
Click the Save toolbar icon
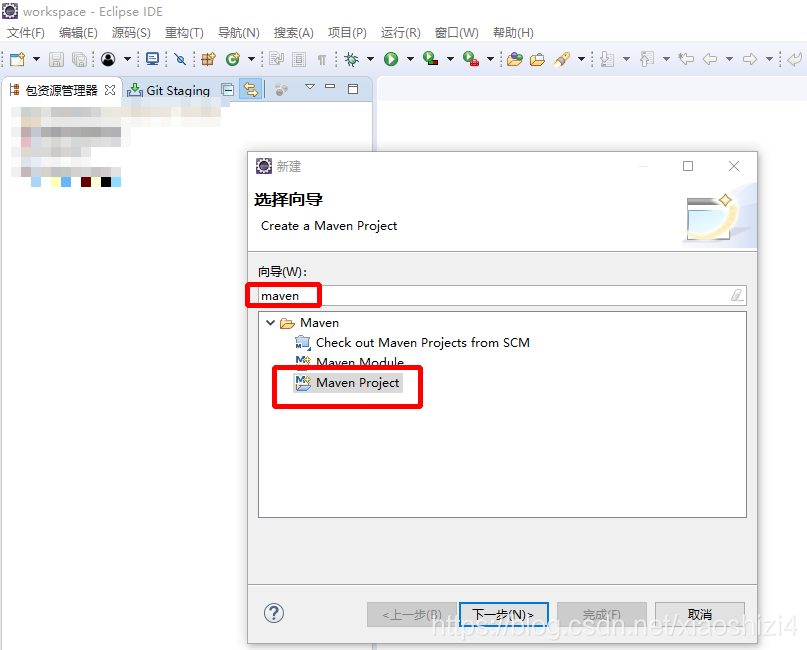coord(56,59)
